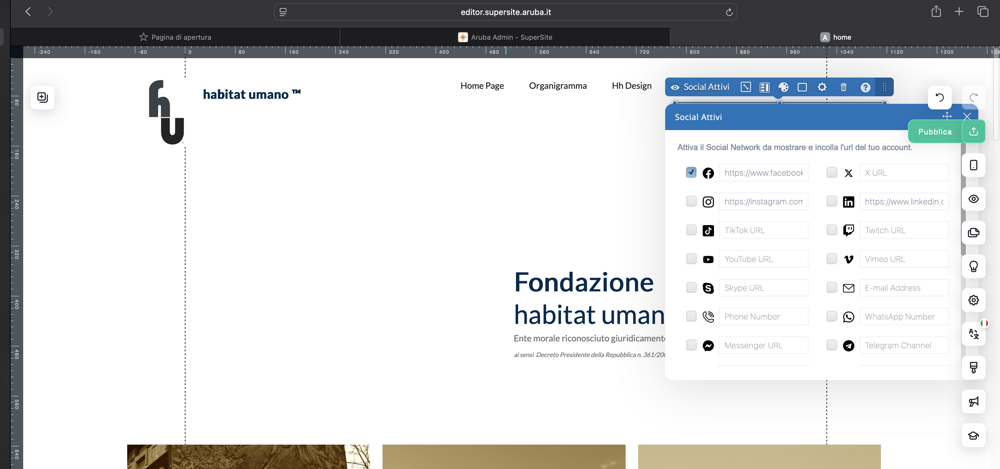Viewport: 1000px width, 469px height.
Task: Enable the Vimeo checkbox
Action: click(x=832, y=258)
